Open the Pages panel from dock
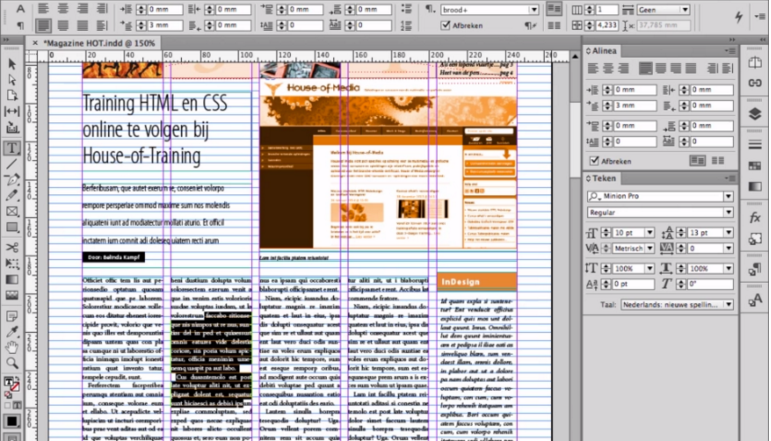The height and width of the screenshot is (441, 771). (x=755, y=62)
